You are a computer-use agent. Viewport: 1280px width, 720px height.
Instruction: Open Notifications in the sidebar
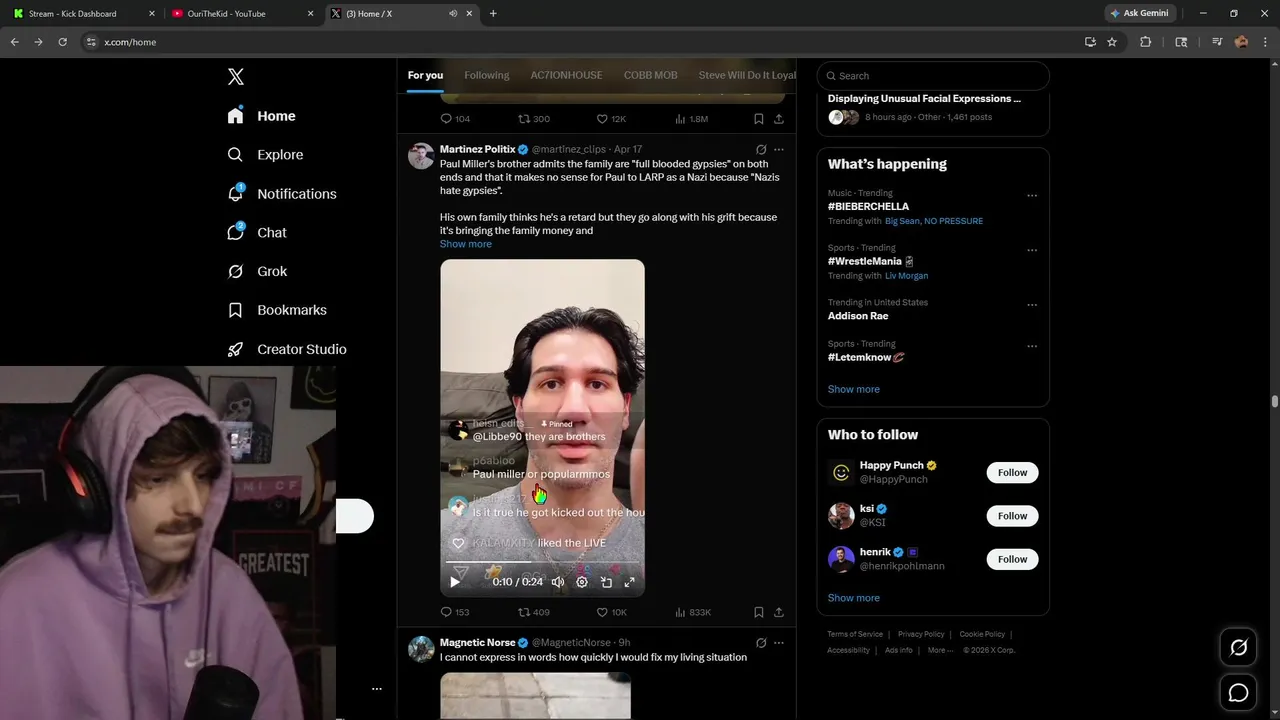point(282,194)
